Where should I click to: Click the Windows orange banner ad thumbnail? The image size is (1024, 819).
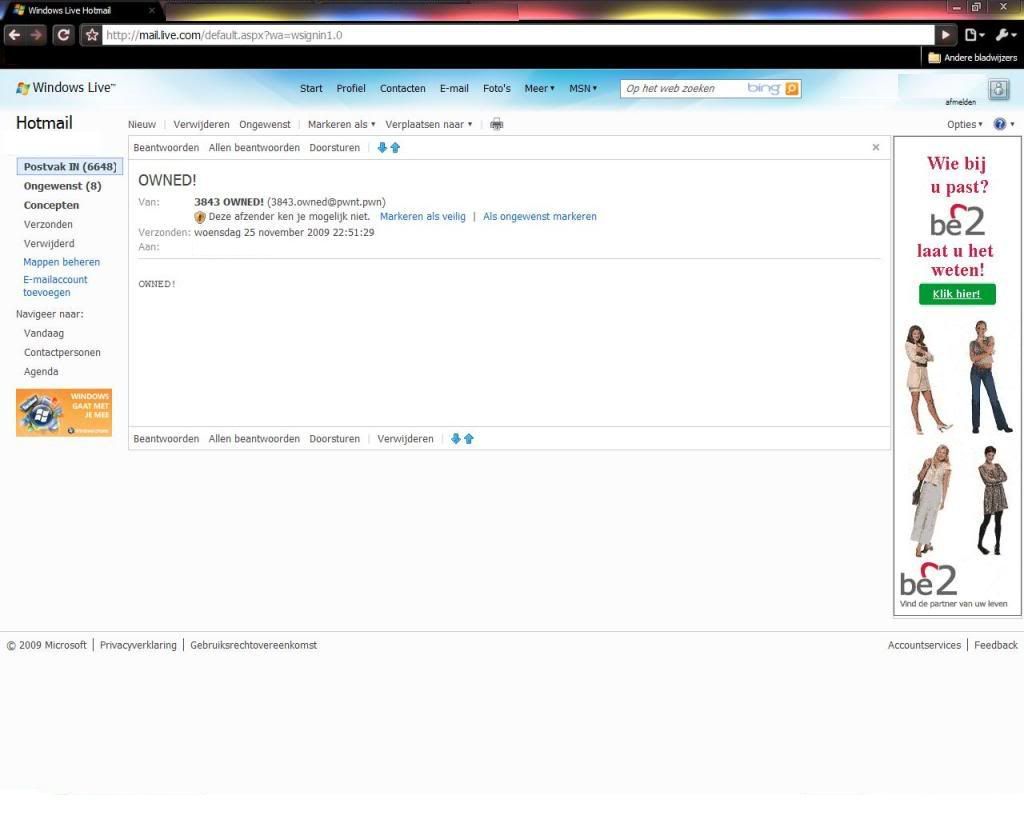64,413
